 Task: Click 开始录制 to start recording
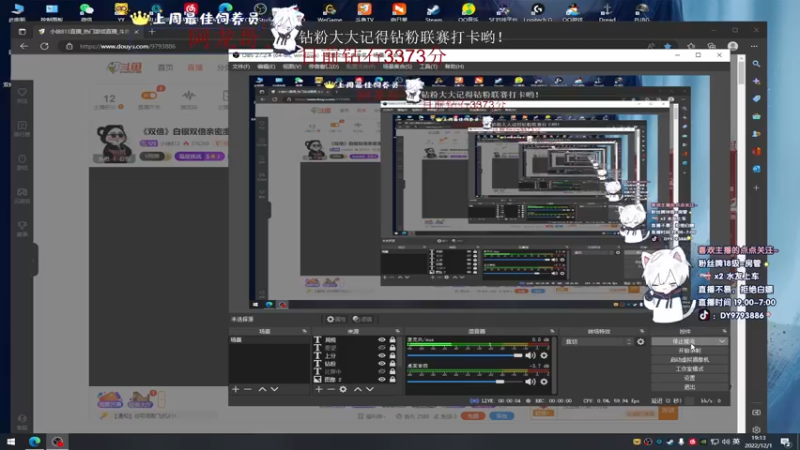point(689,351)
